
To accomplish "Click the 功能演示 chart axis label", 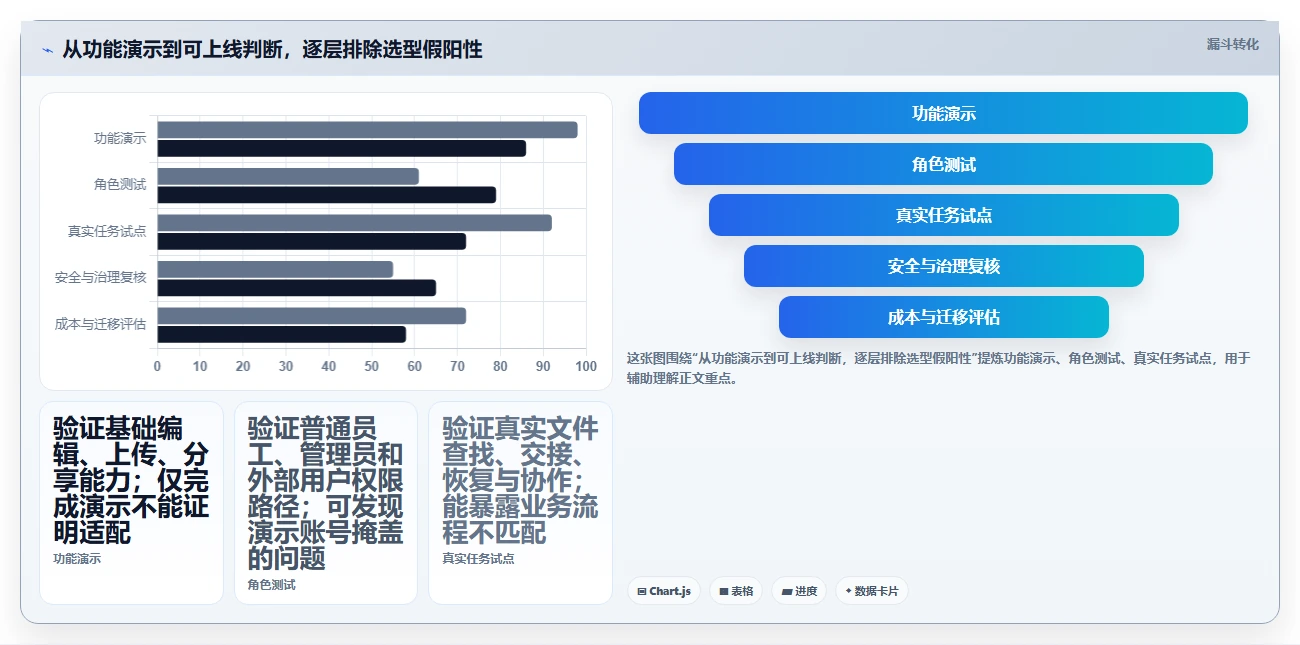I will point(120,139).
